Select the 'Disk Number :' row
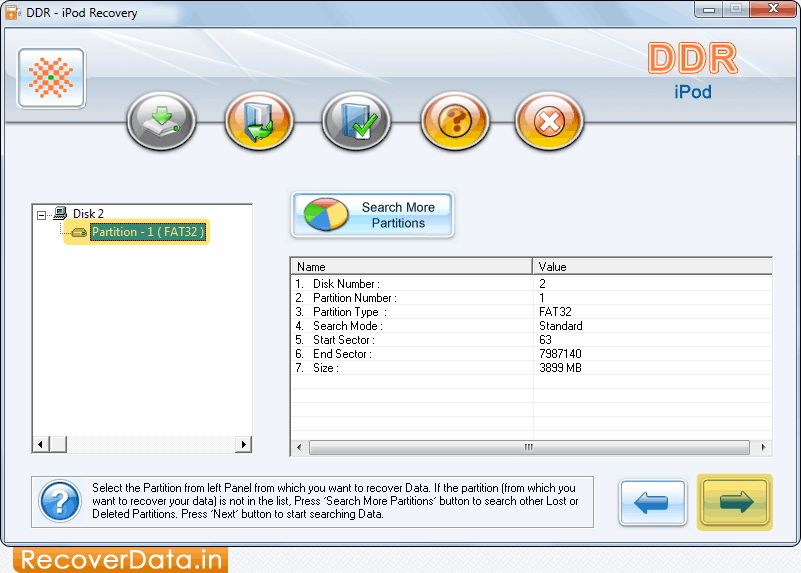The height and width of the screenshot is (573, 801). (x=531, y=284)
